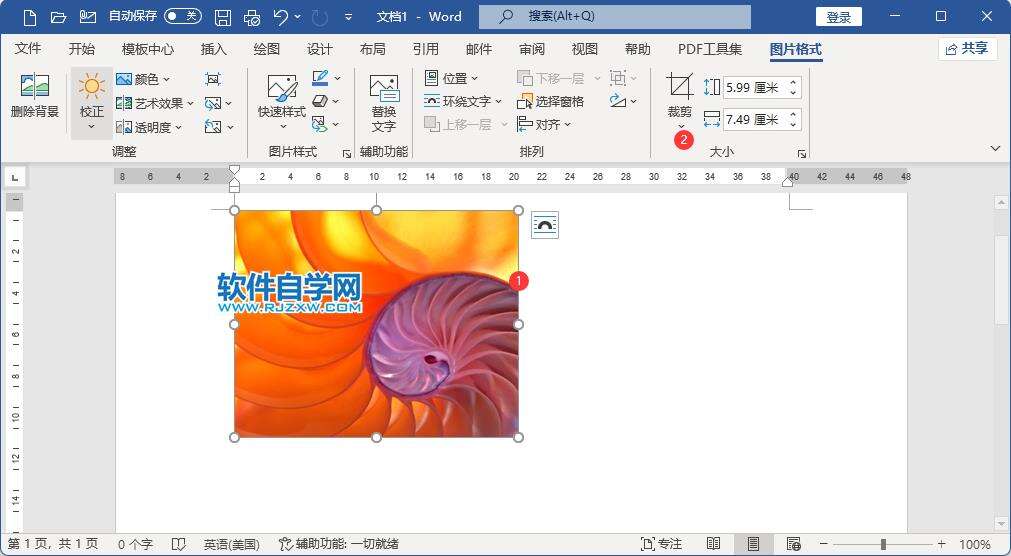Click the email send icon in quick access
The width and height of the screenshot is (1011, 556).
[x=88, y=17]
